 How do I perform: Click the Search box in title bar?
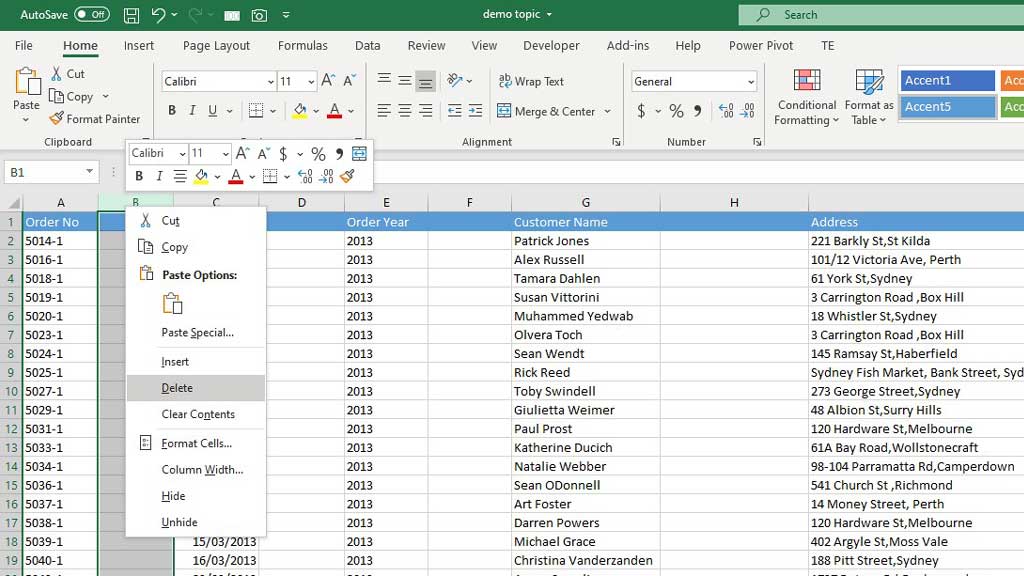(880, 15)
